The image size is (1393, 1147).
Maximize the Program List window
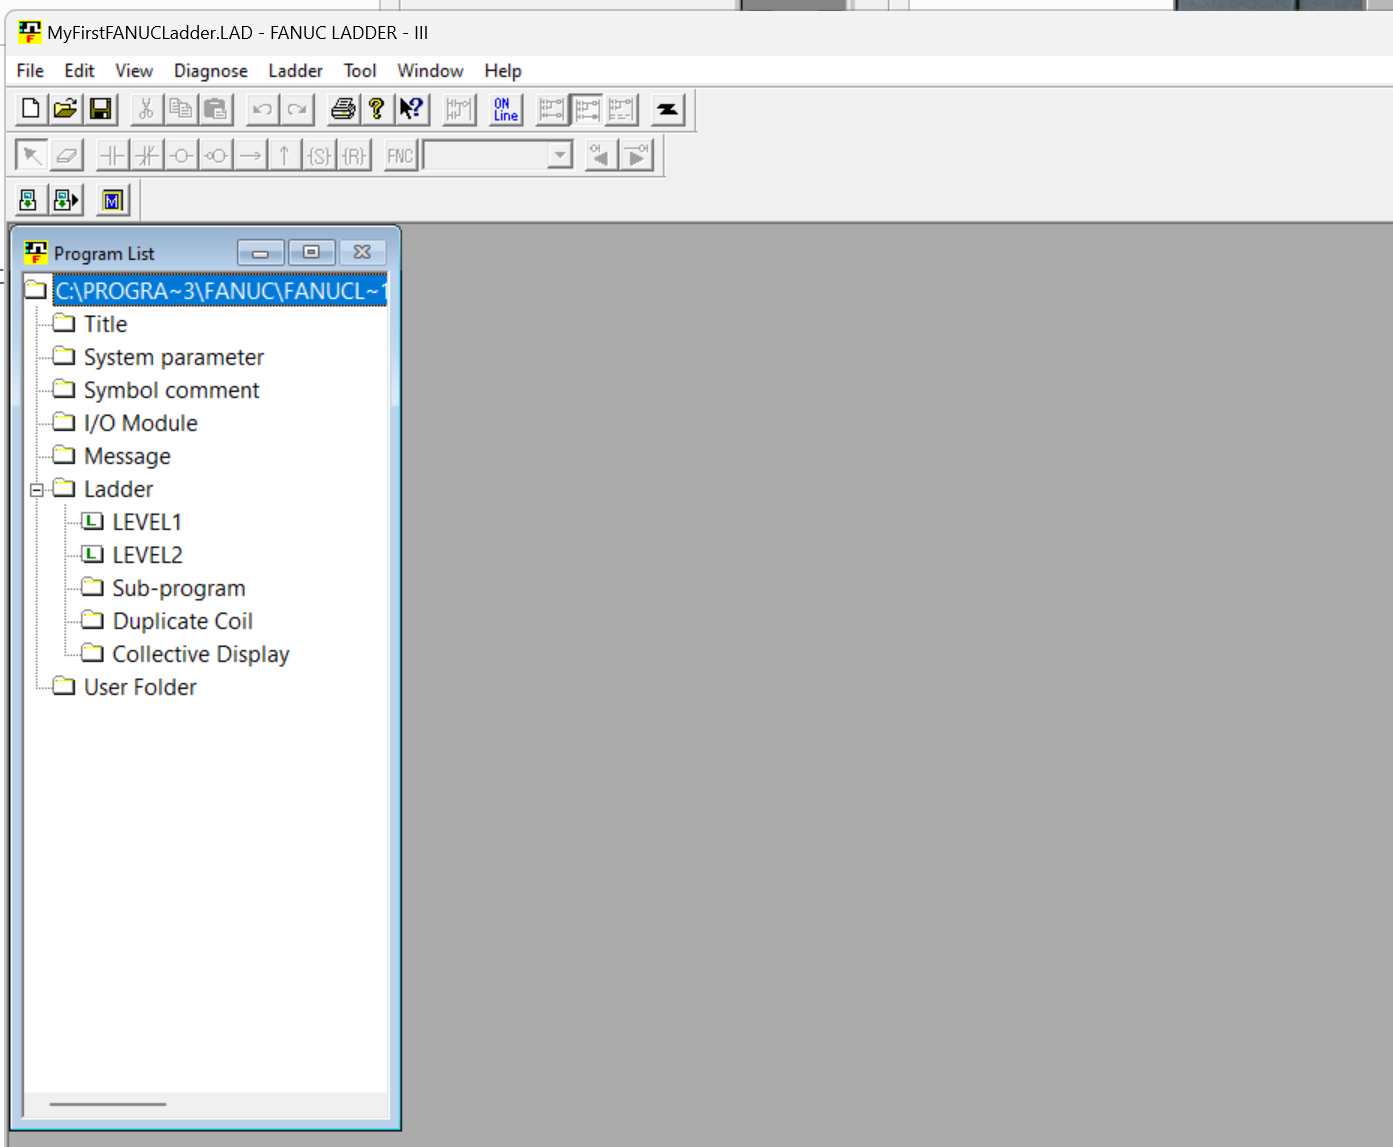coord(311,253)
